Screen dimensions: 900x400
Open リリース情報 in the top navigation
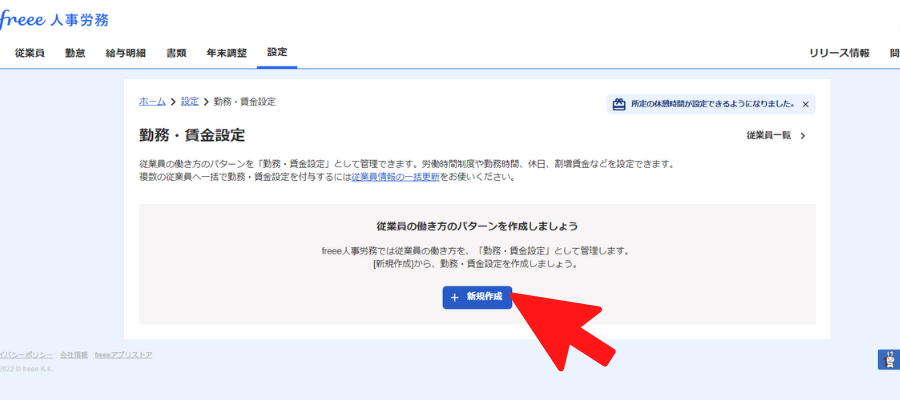pyautogui.click(x=839, y=53)
